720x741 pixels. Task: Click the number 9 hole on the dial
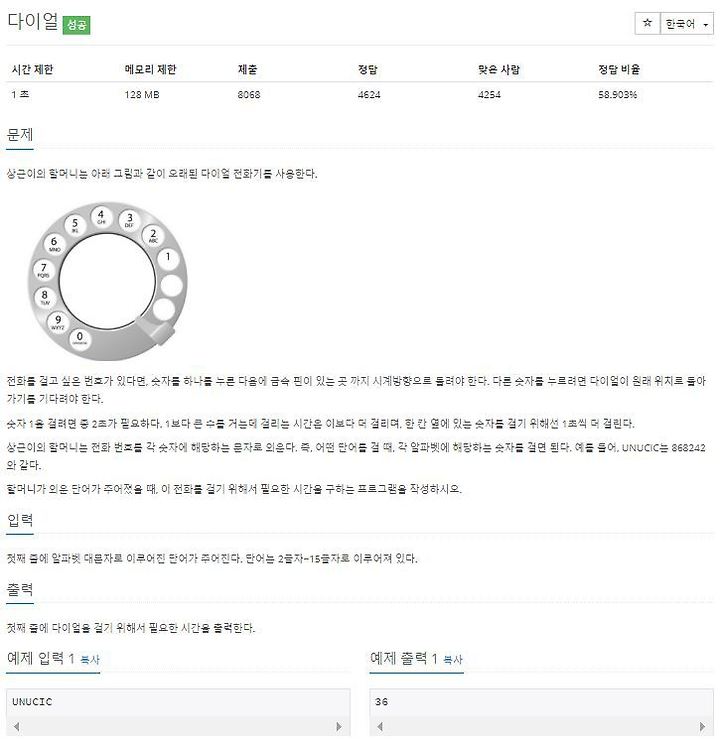click(58, 322)
